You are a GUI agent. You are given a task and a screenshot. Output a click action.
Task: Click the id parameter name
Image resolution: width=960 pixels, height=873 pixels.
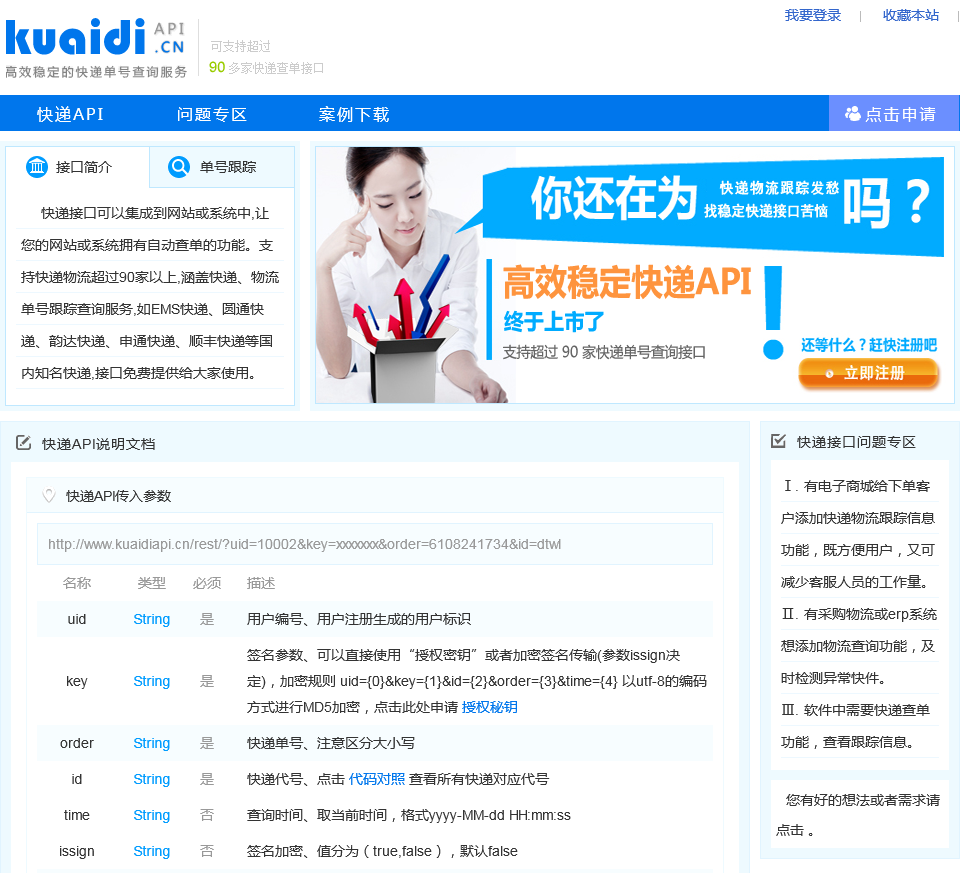point(77,779)
